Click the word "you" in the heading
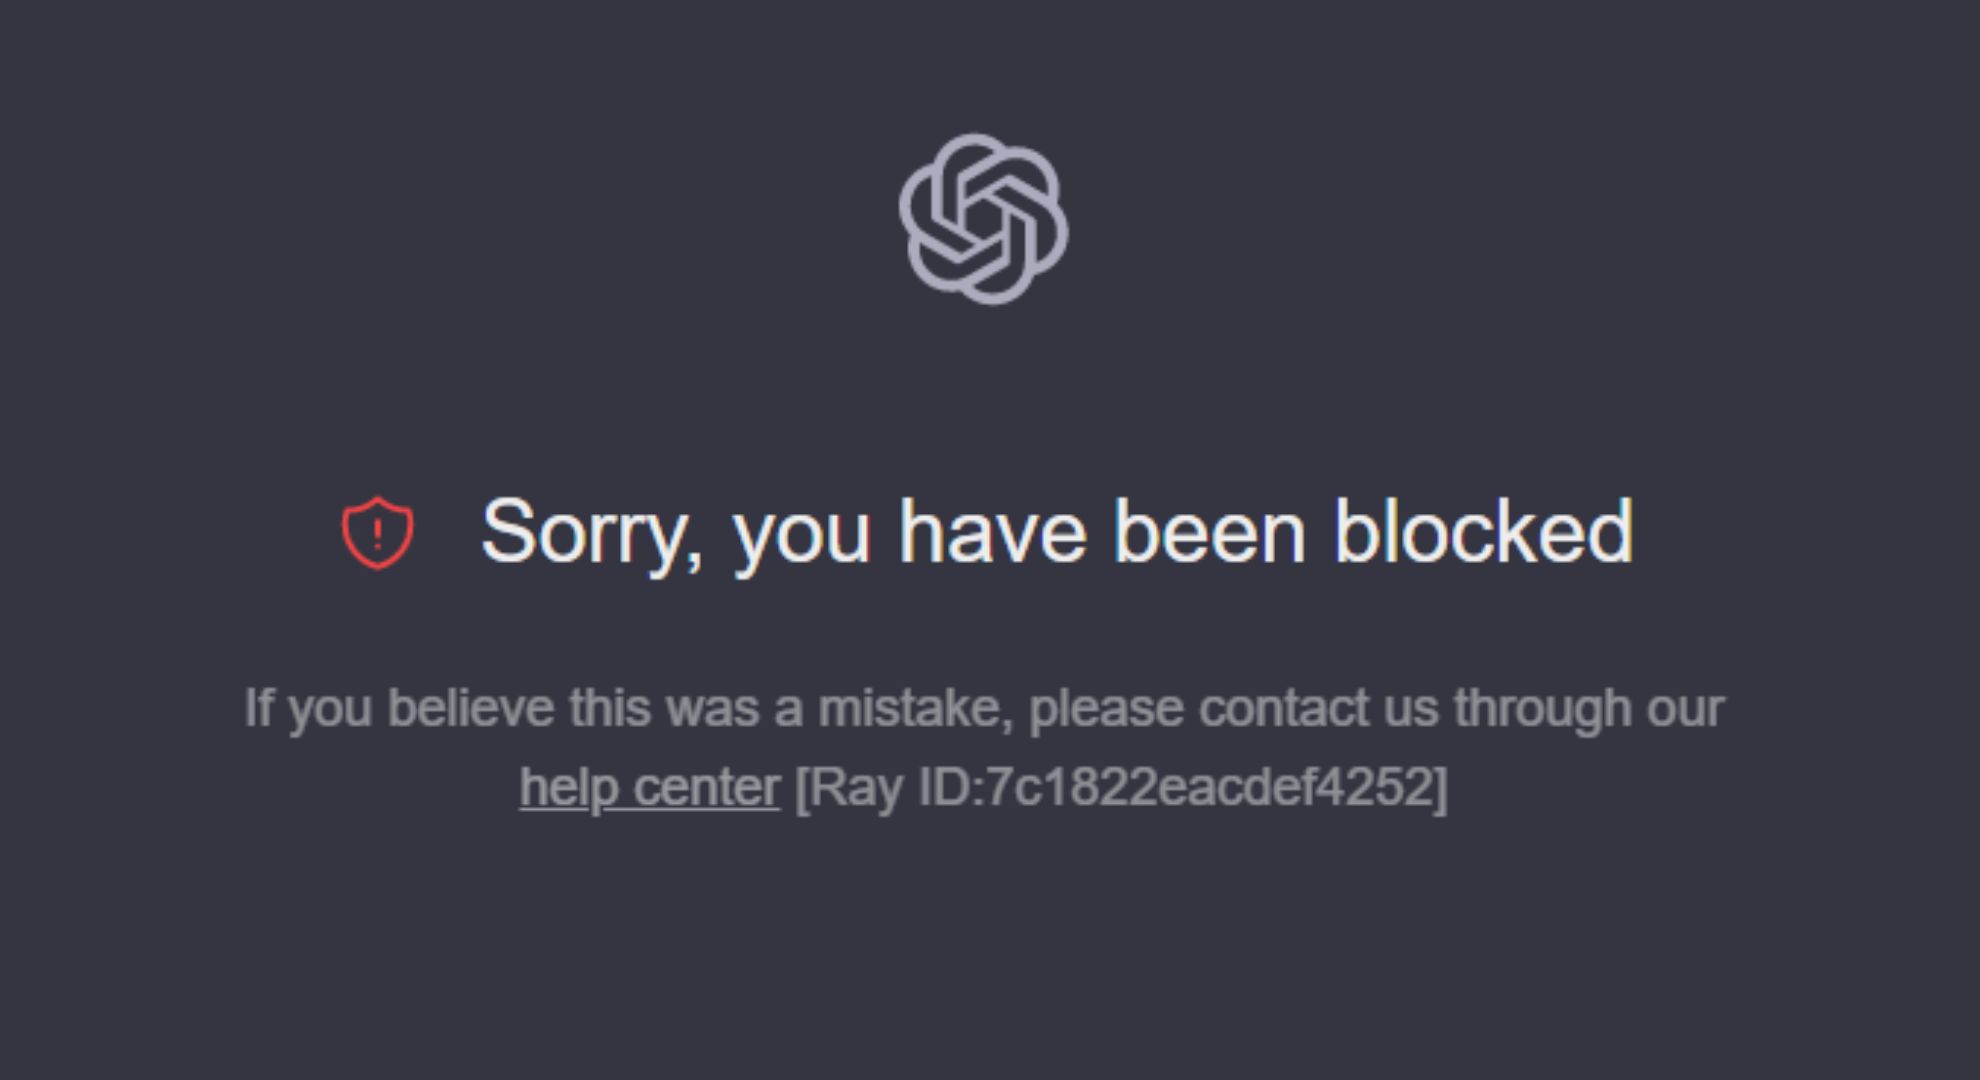Viewport: 1980px width, 1080px height. click(802, 540)
